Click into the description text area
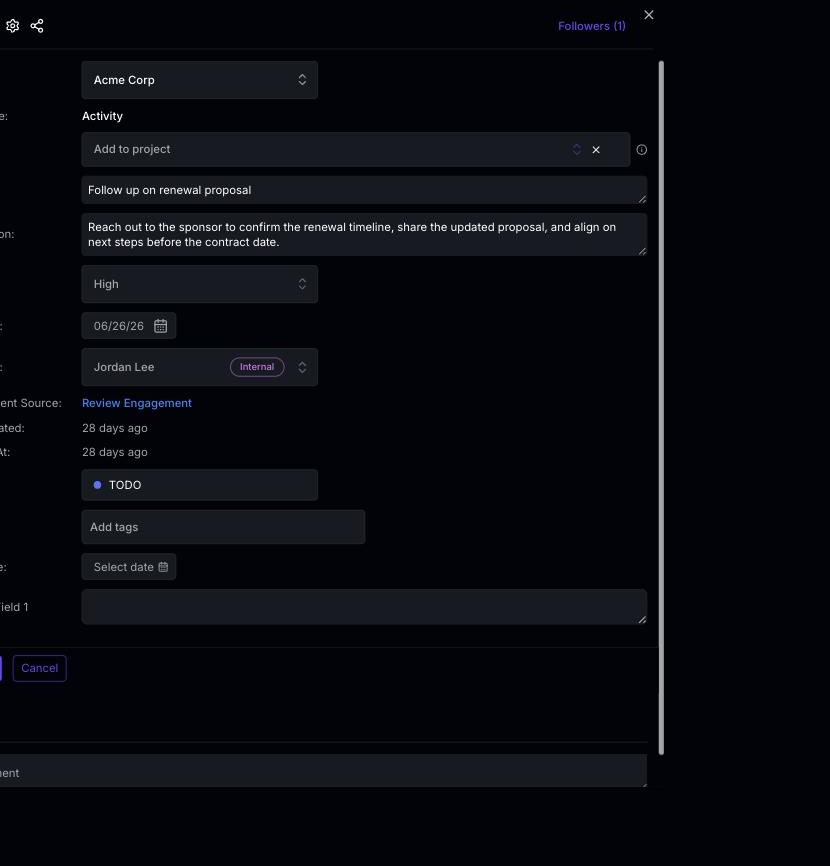The height and width of the screenshot is (866, 830). click(364, 235)
